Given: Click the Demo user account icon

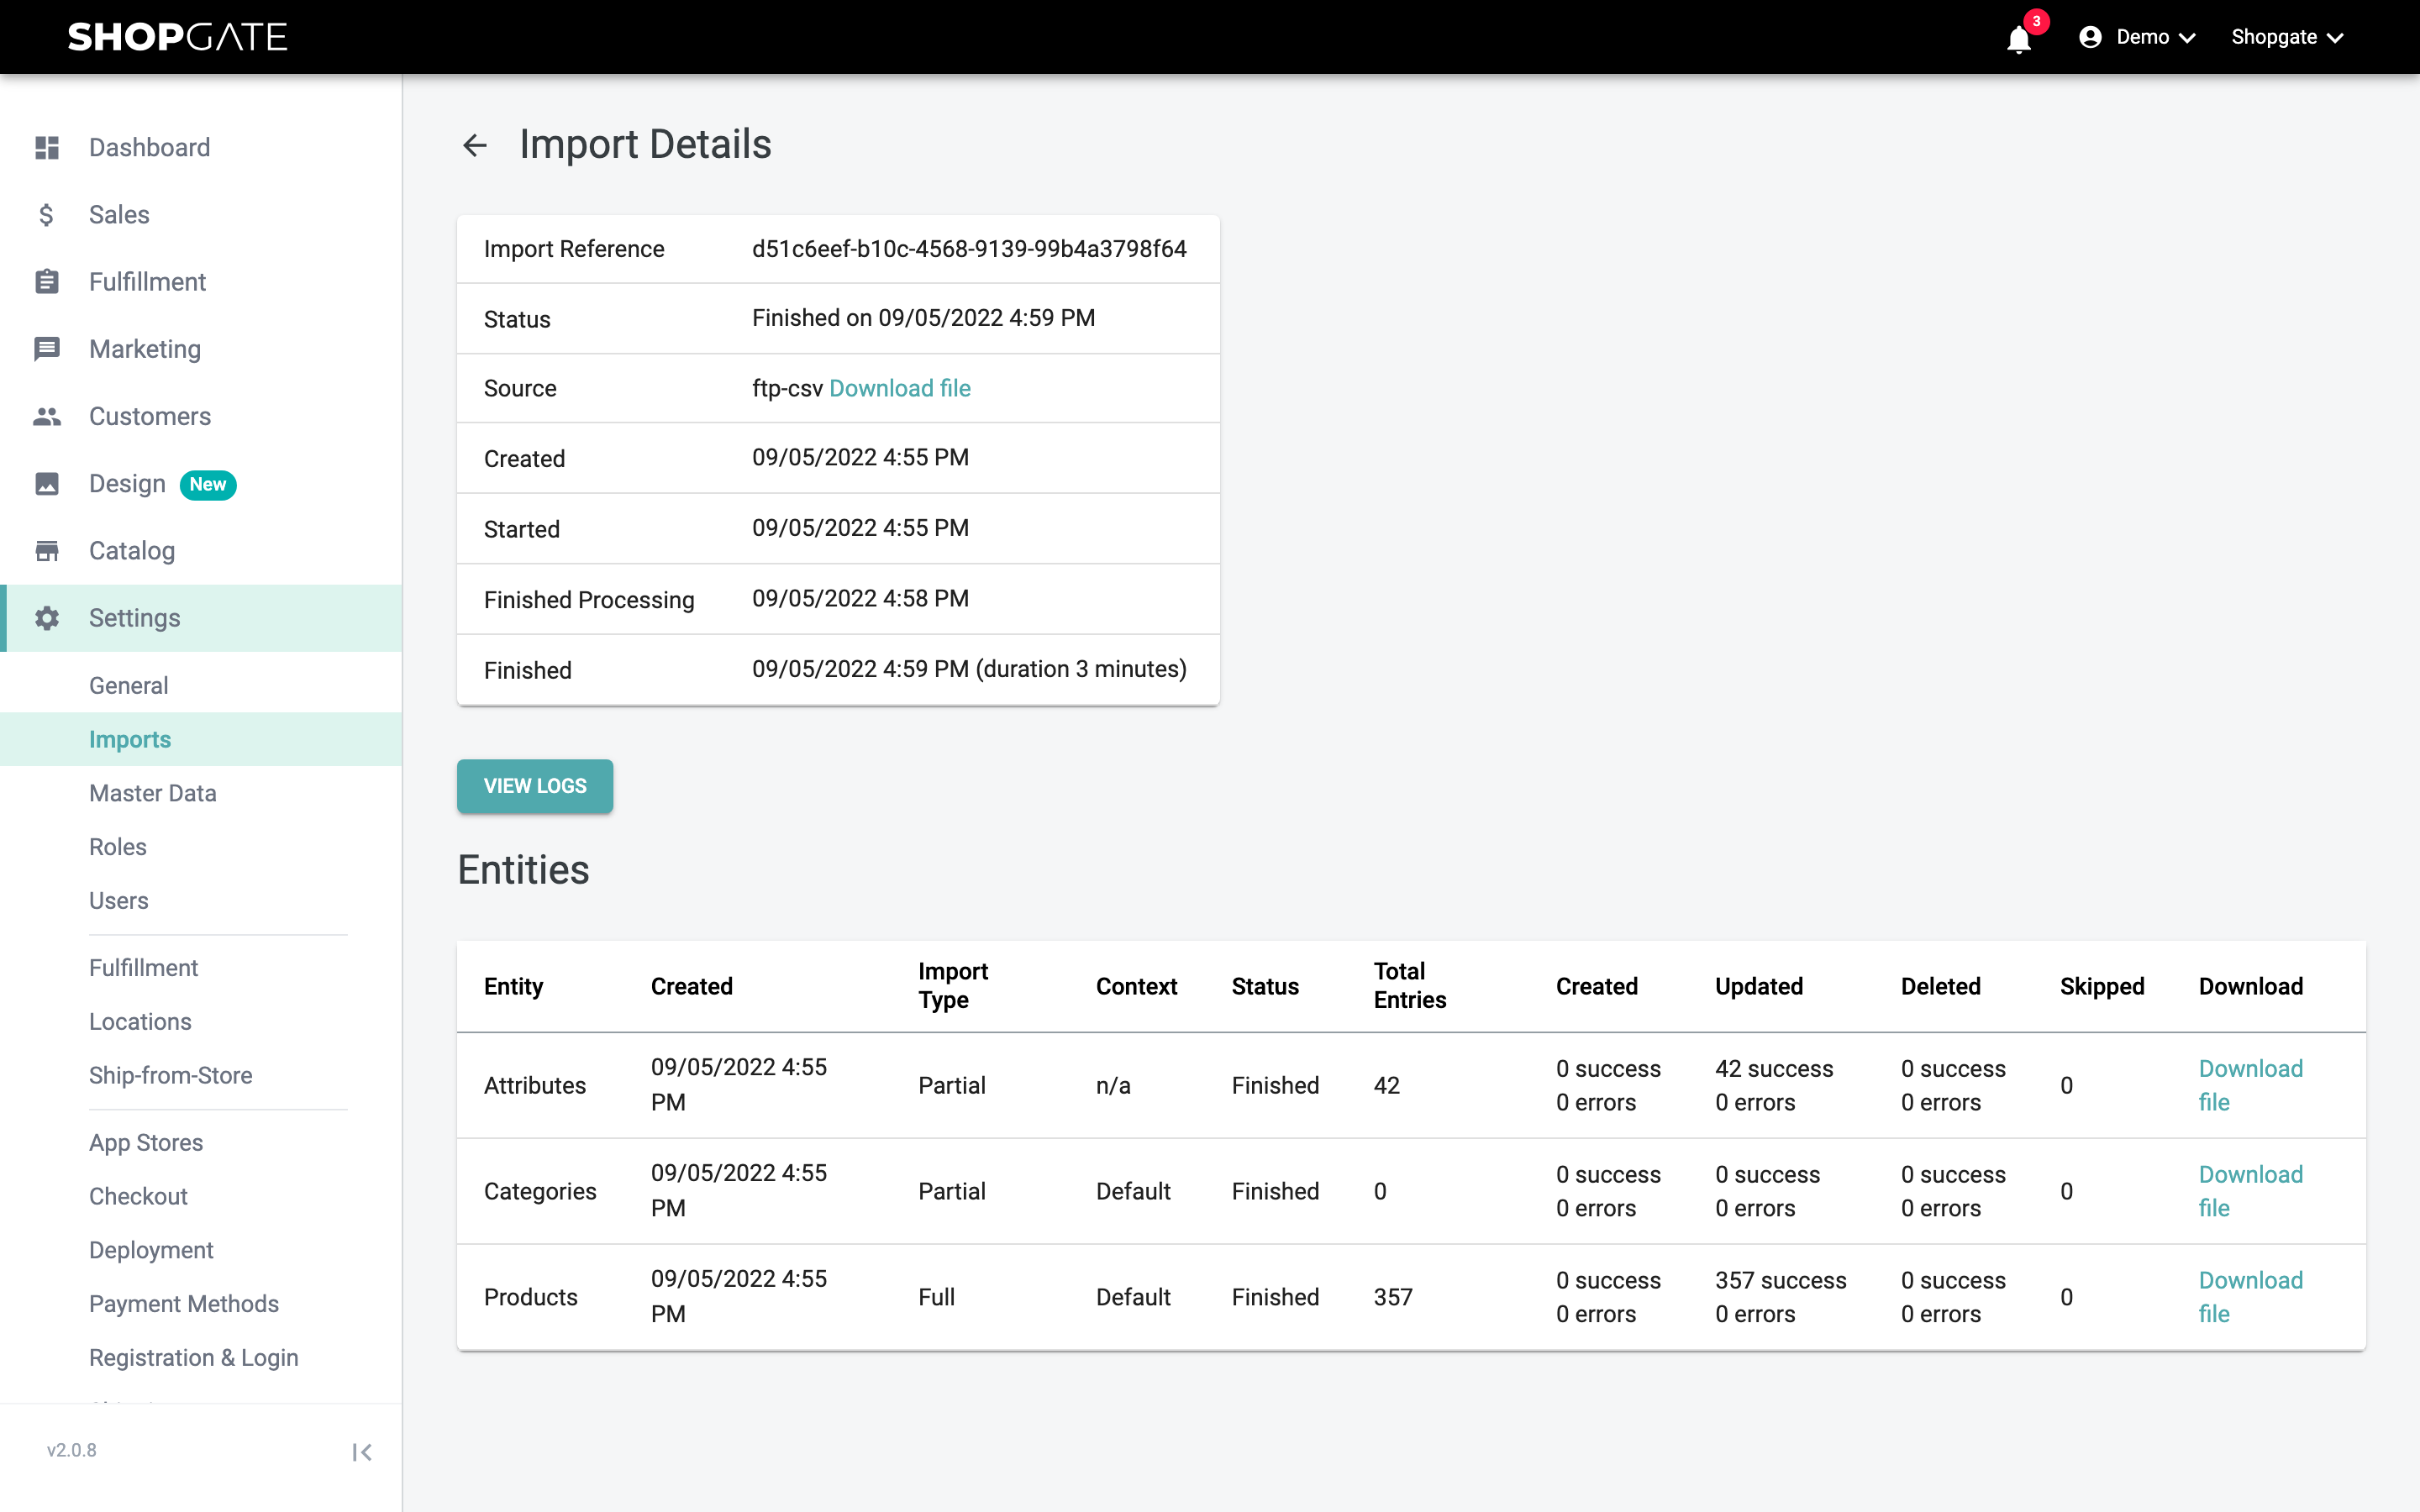Looking at the screenshot, I should tap(2089, 37).
